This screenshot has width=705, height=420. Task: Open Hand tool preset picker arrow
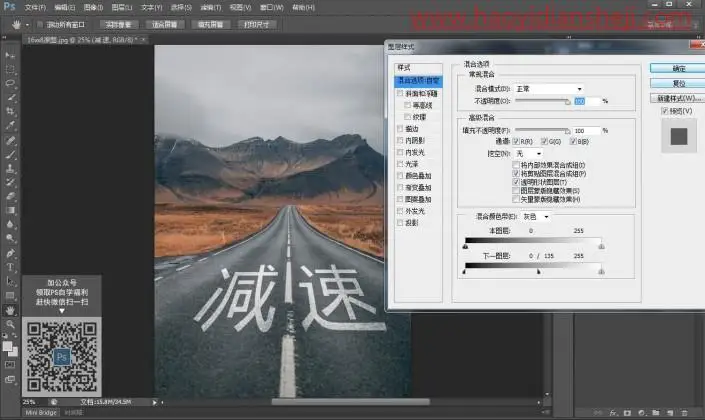(x=27, y=25)
